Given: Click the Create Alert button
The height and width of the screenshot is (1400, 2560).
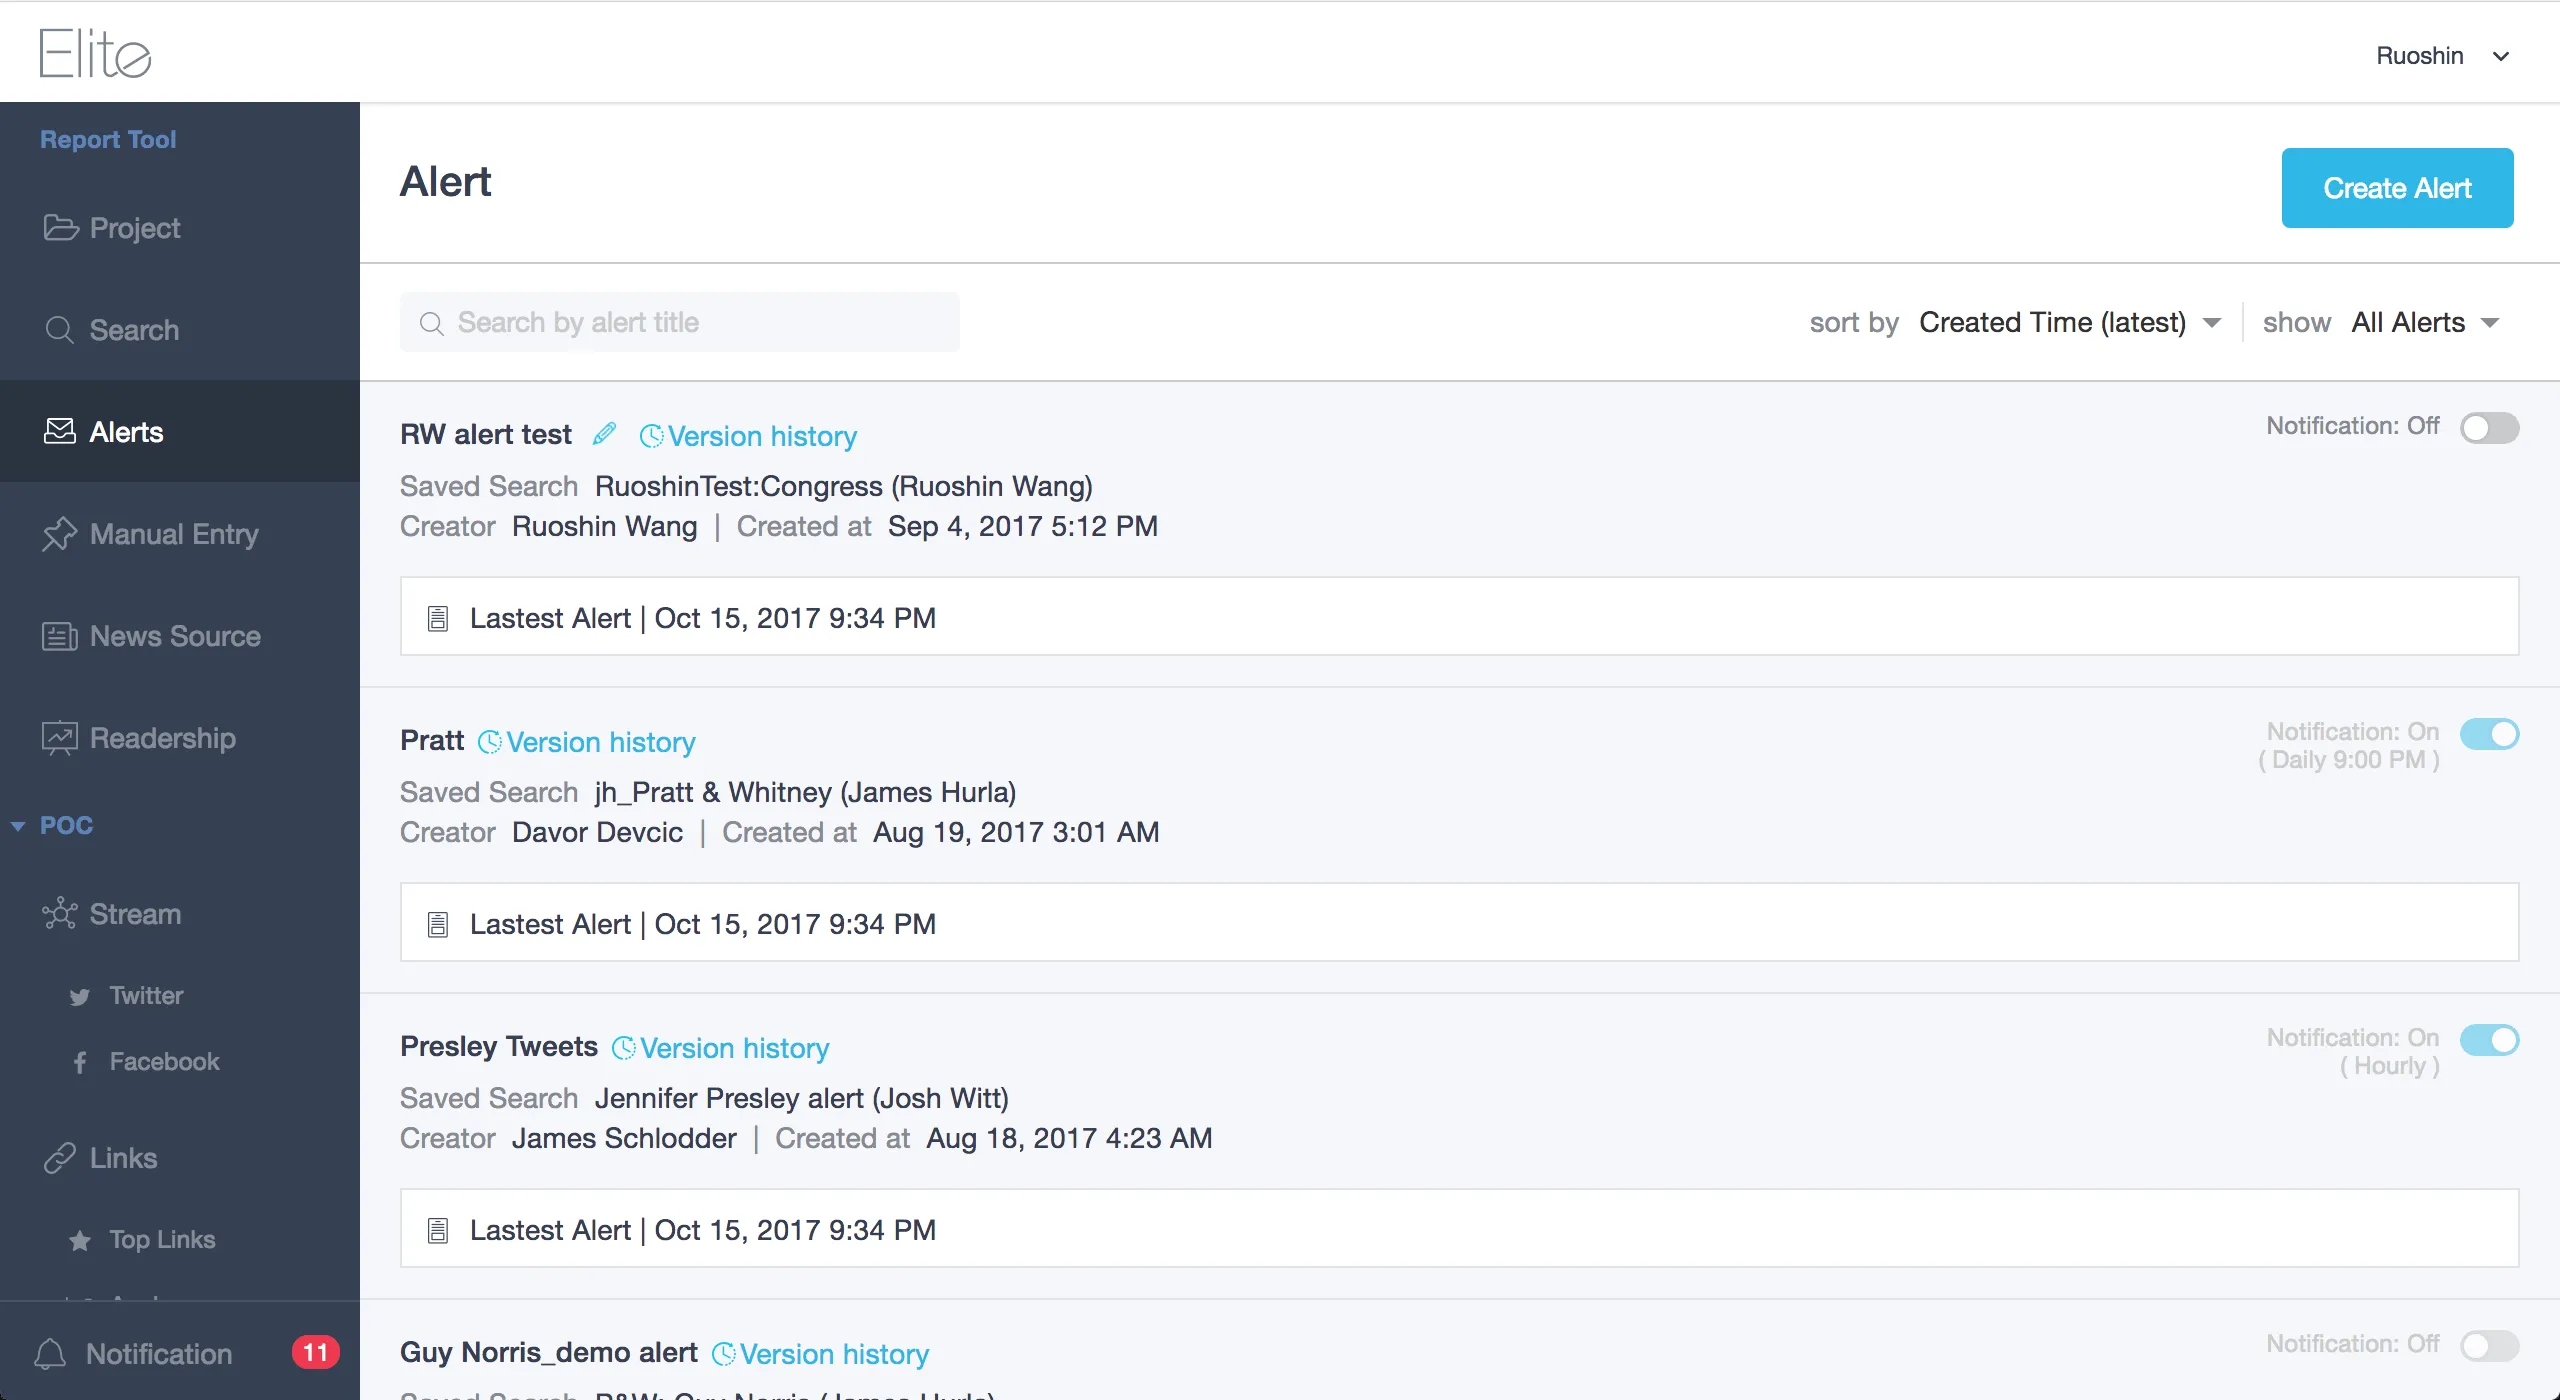Looking at the screenshot, I should pos(2397,188).
